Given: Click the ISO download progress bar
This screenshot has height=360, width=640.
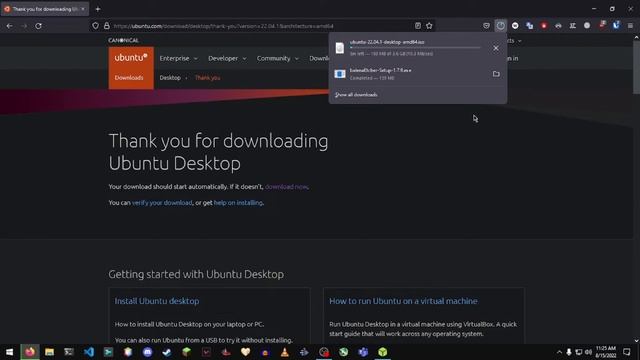Looking at the screenshot, I should point(415,48).
